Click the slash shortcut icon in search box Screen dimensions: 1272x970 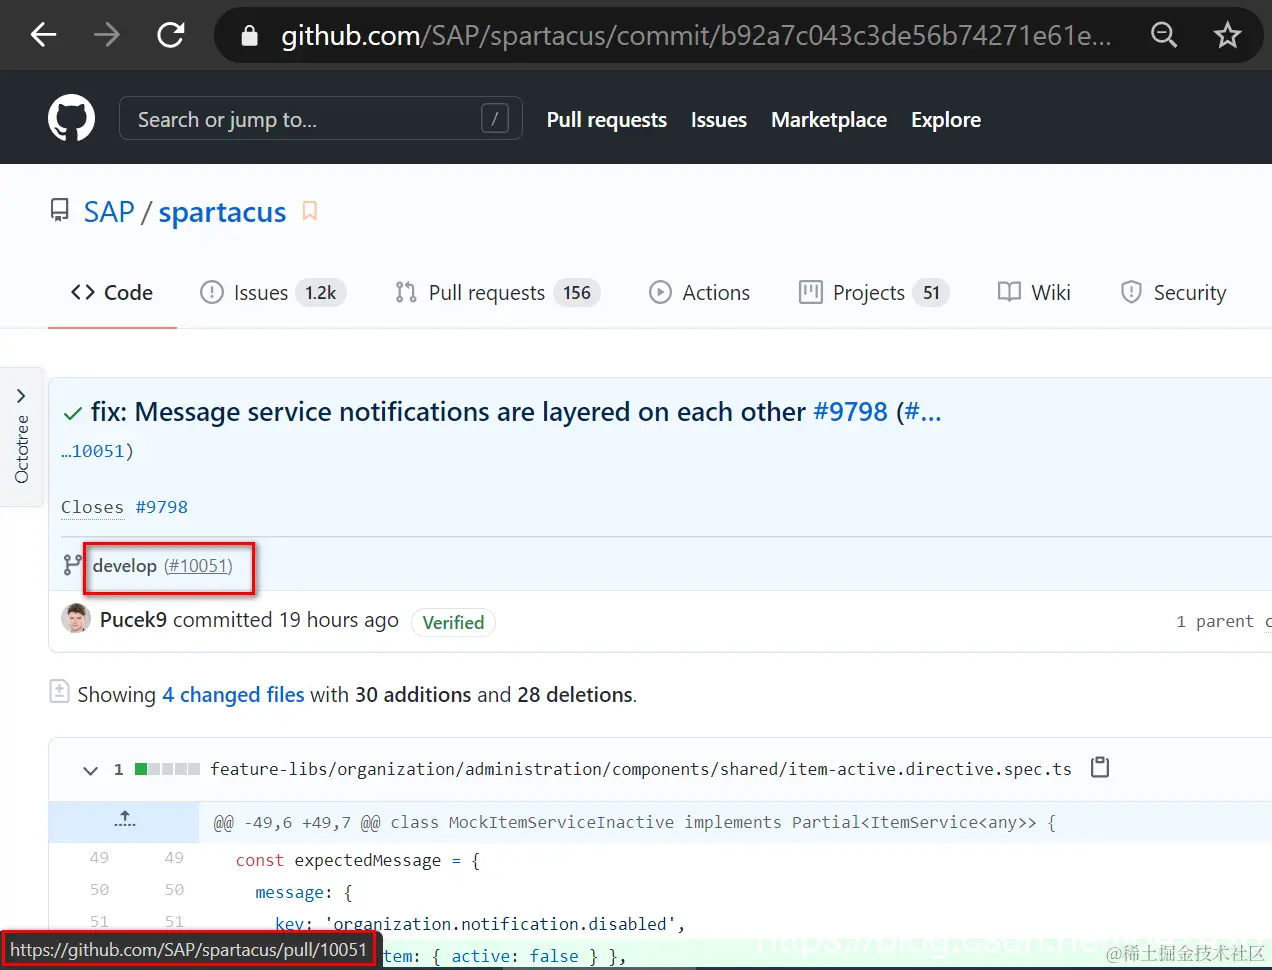pos(495,119)
